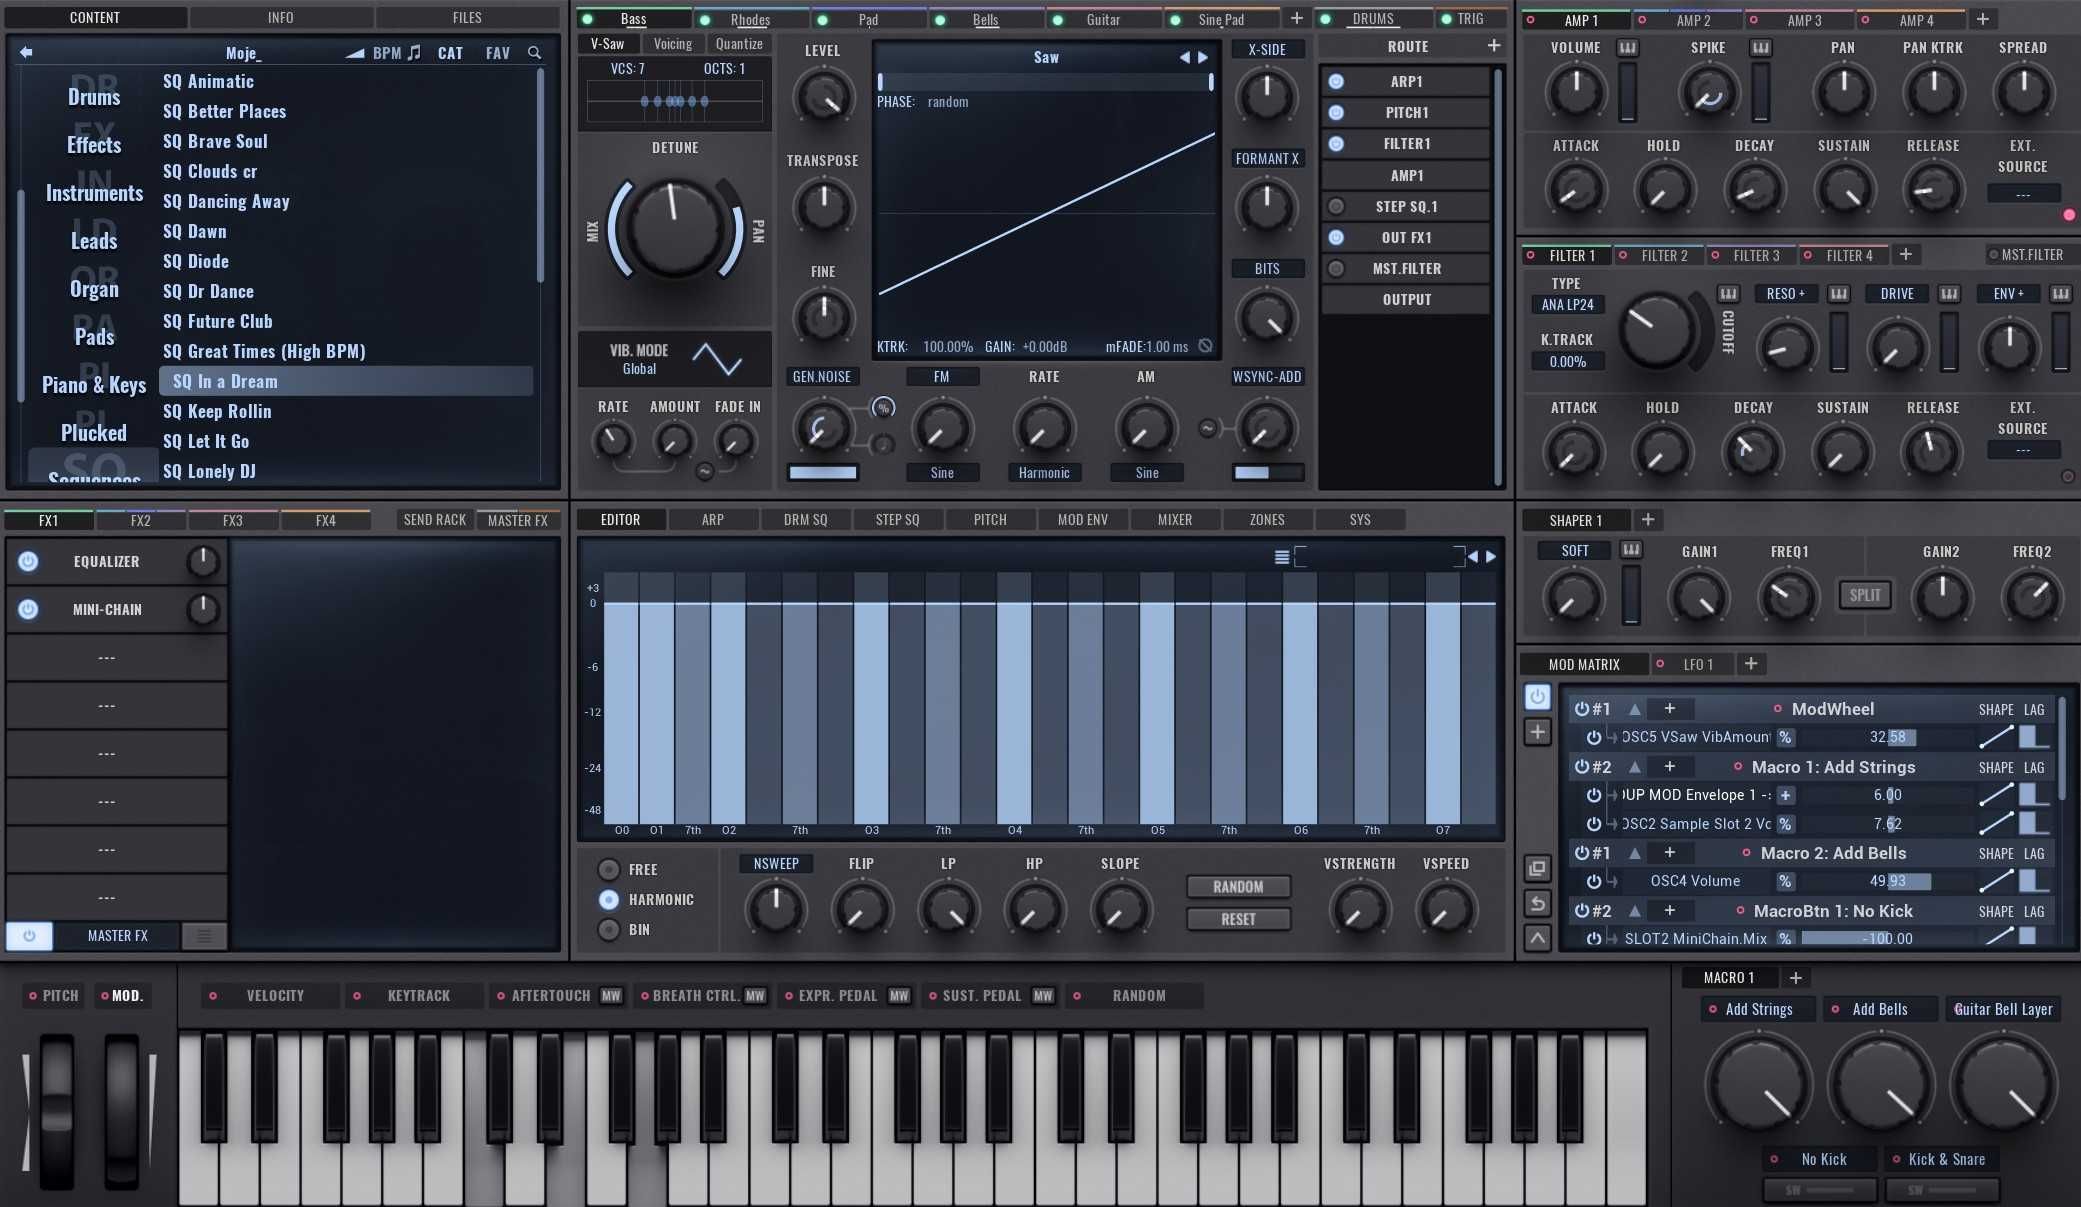Screen dimensions: 2081x1207
Task: Open the AMP EXT. SOURCE dropdown
Action: coord(2023,194)
